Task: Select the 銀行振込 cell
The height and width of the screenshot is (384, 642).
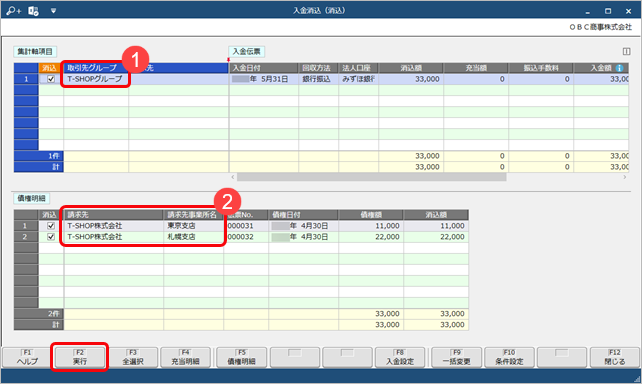Action: click(x=319, y=79)
